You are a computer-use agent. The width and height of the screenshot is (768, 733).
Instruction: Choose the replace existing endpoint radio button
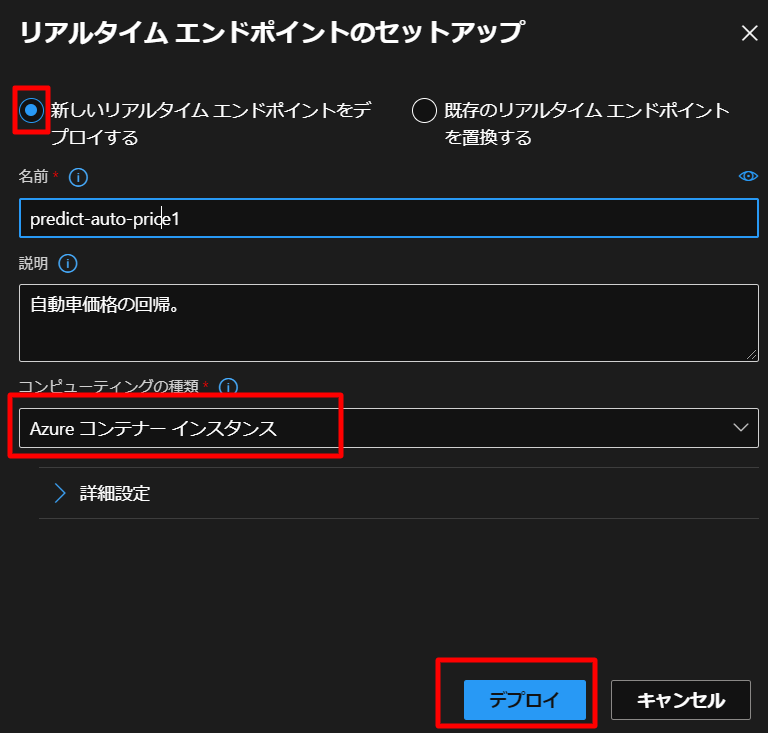click(x=425, y=111)
